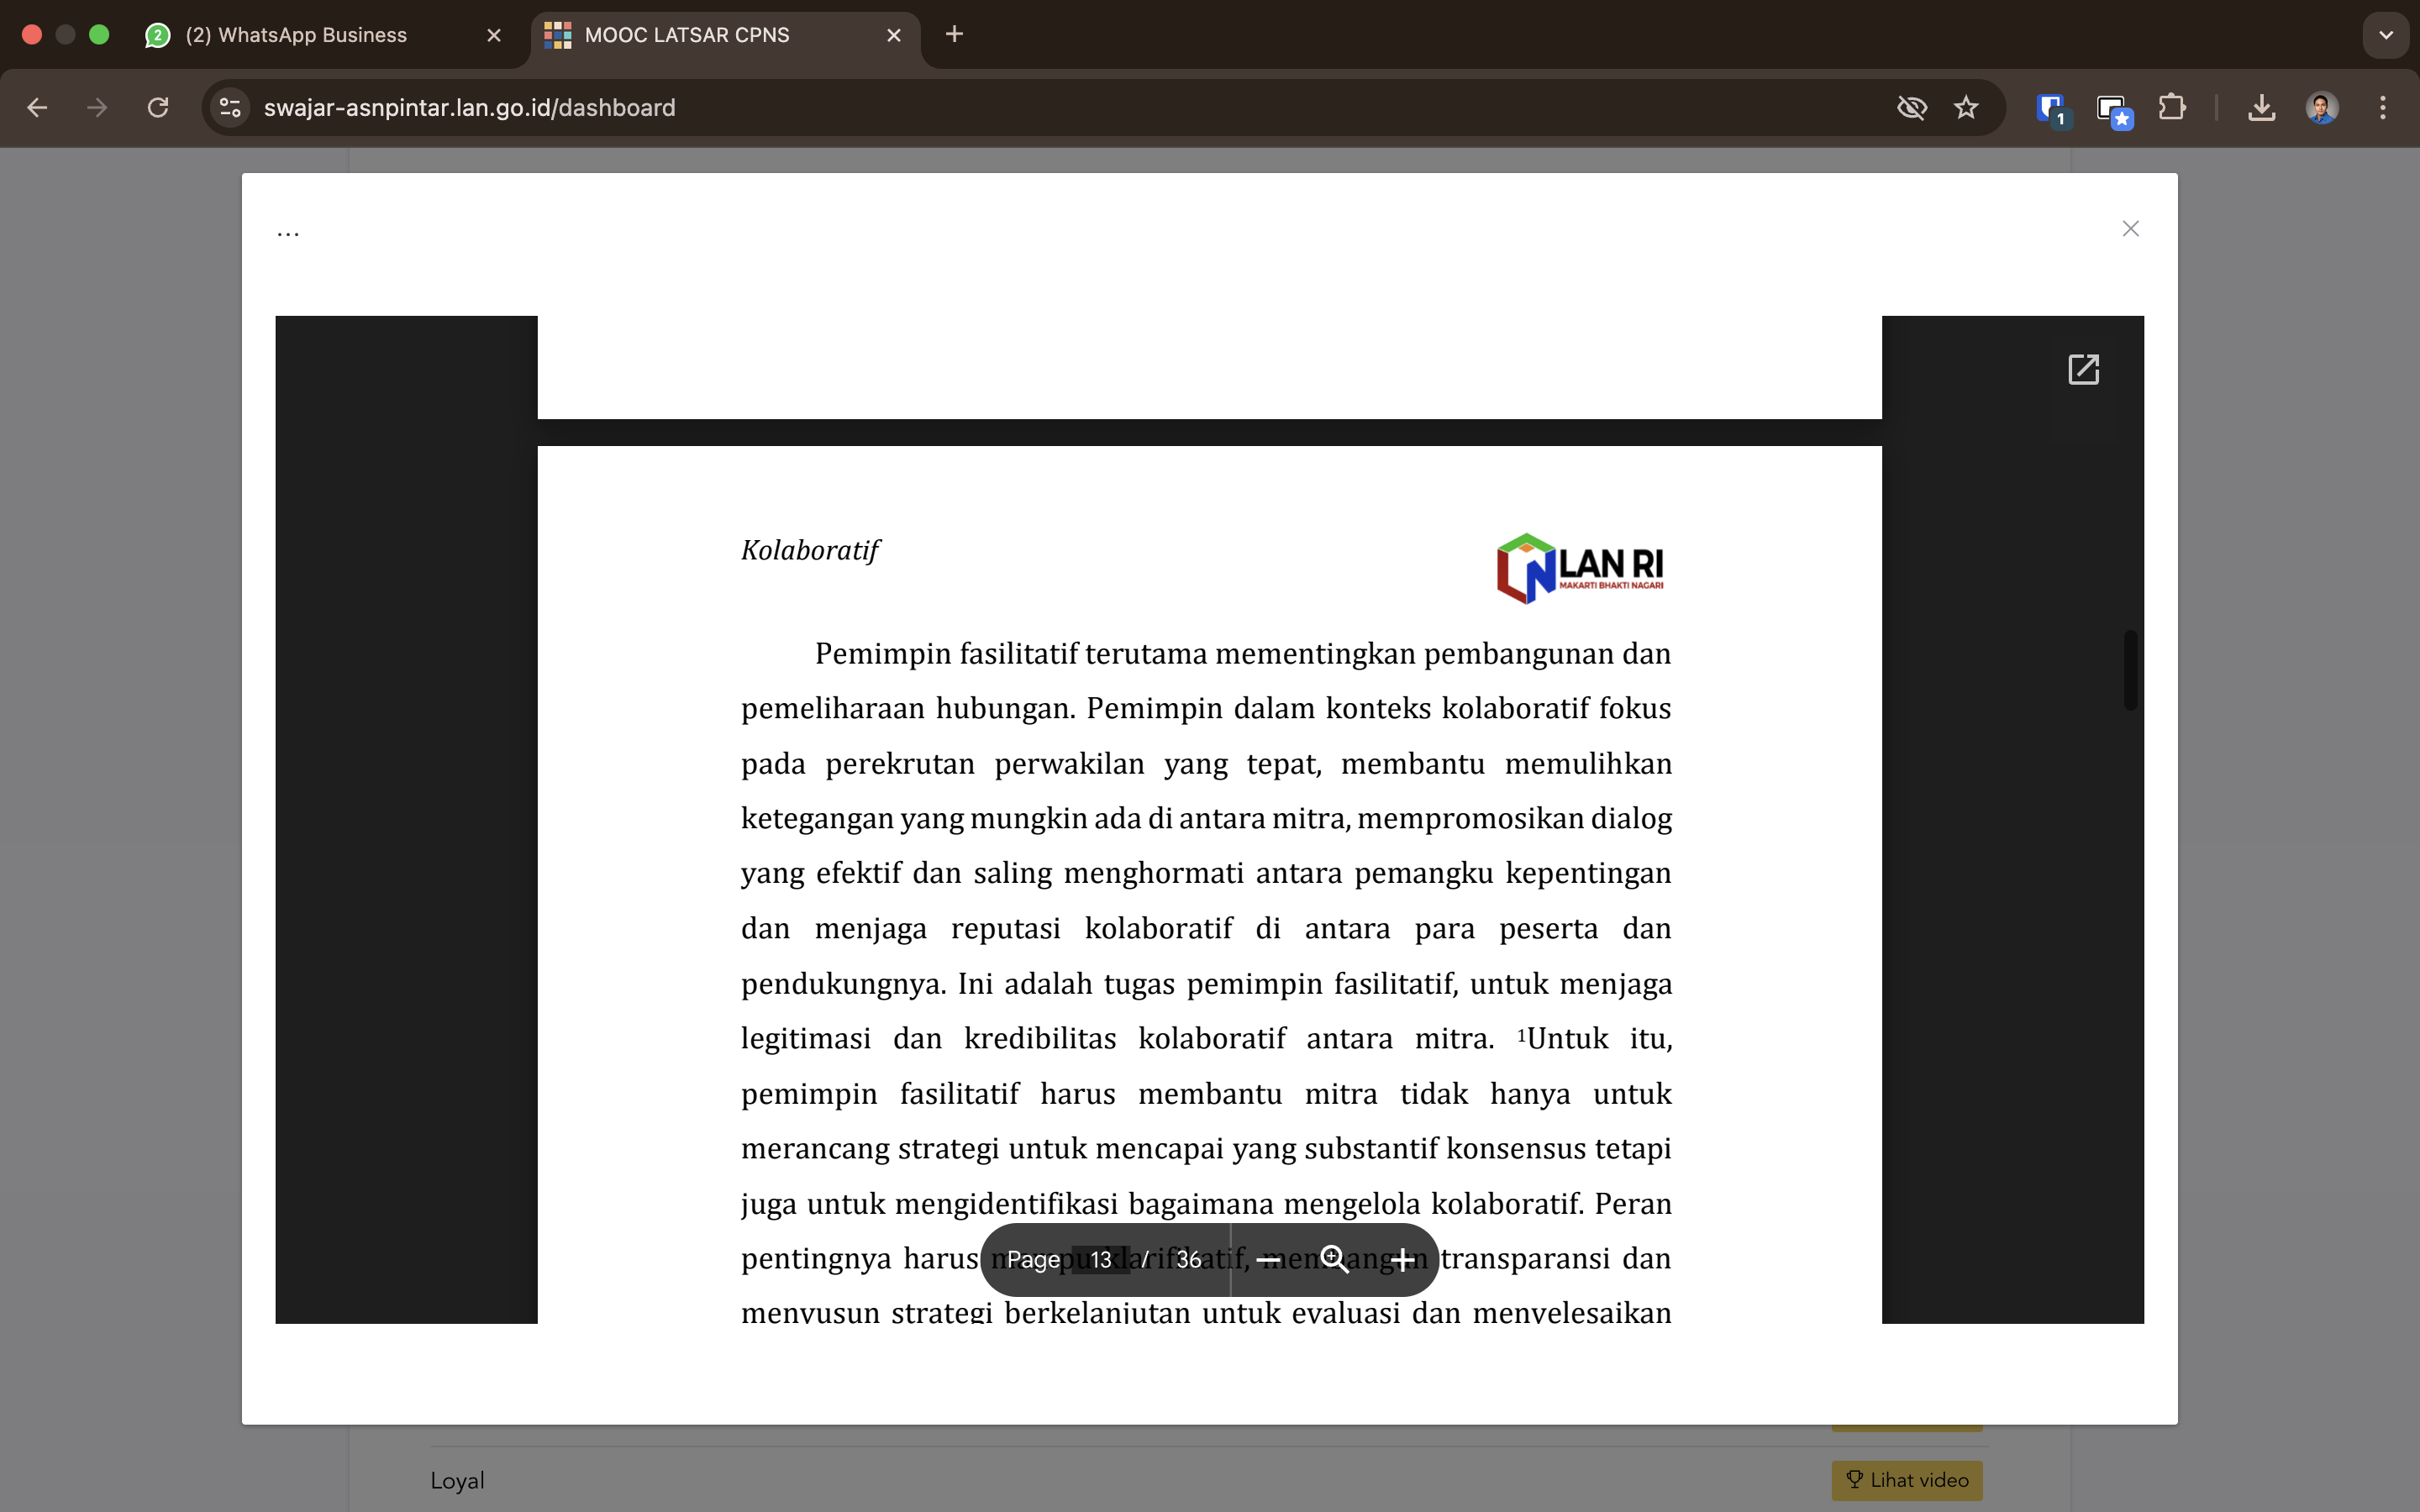Zoom in the PDF with plus icon

point(1402,1260)
